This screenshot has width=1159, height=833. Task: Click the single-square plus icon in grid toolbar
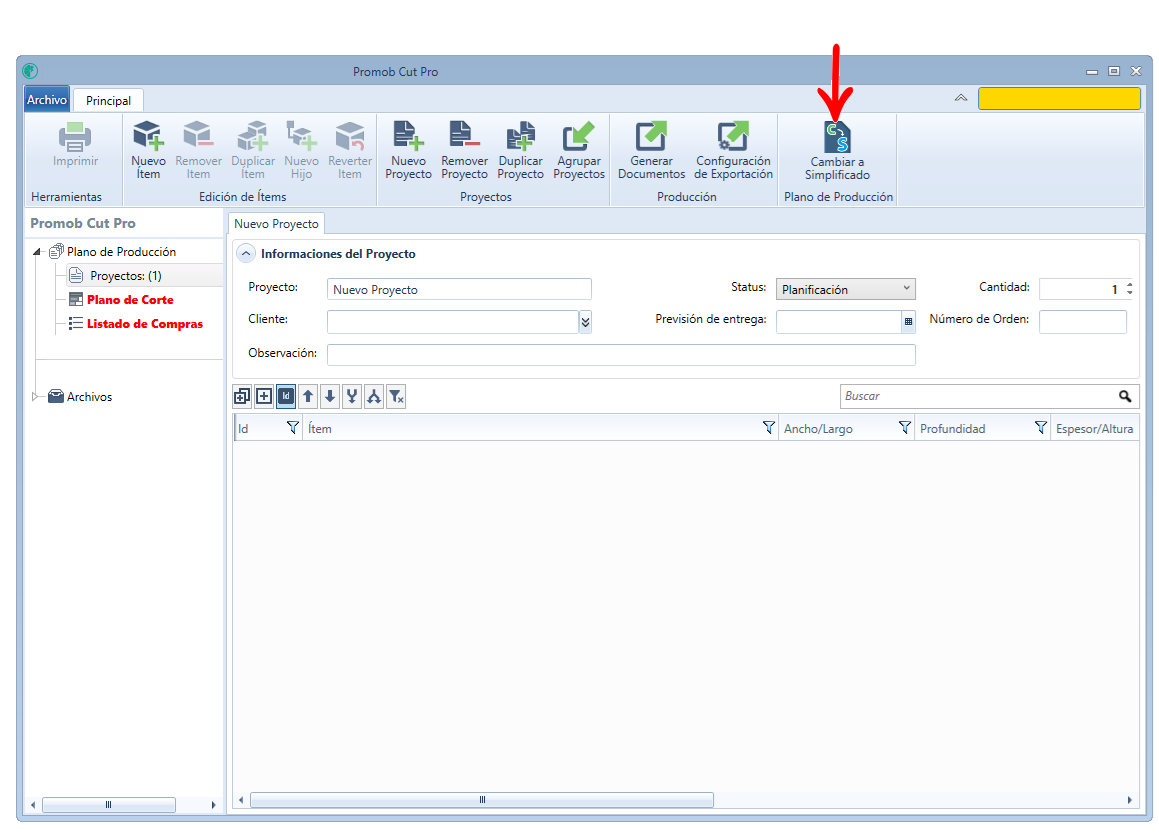click(264, 397)
